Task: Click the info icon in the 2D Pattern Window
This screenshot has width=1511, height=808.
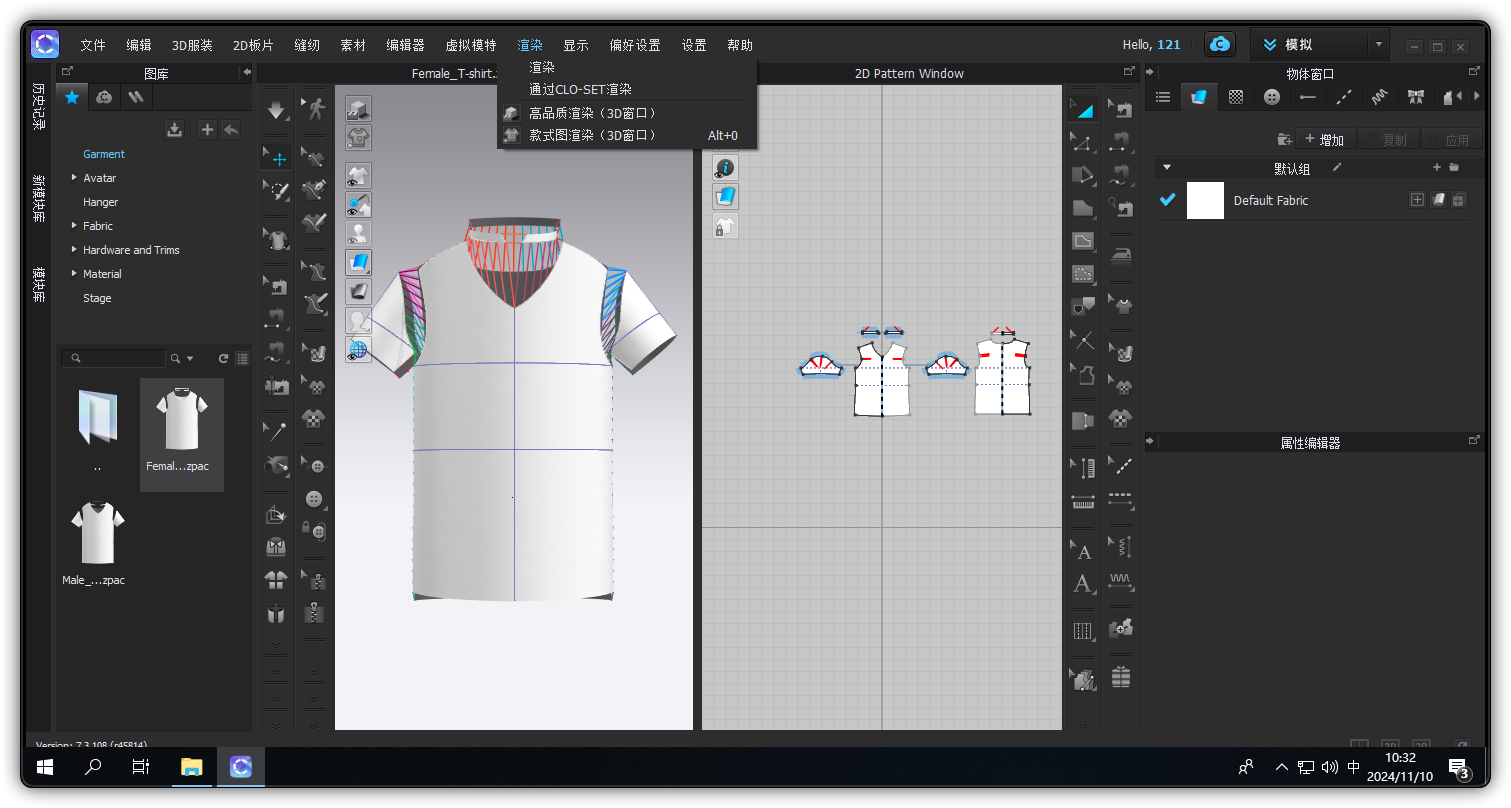Action: [x=724, y=167]
